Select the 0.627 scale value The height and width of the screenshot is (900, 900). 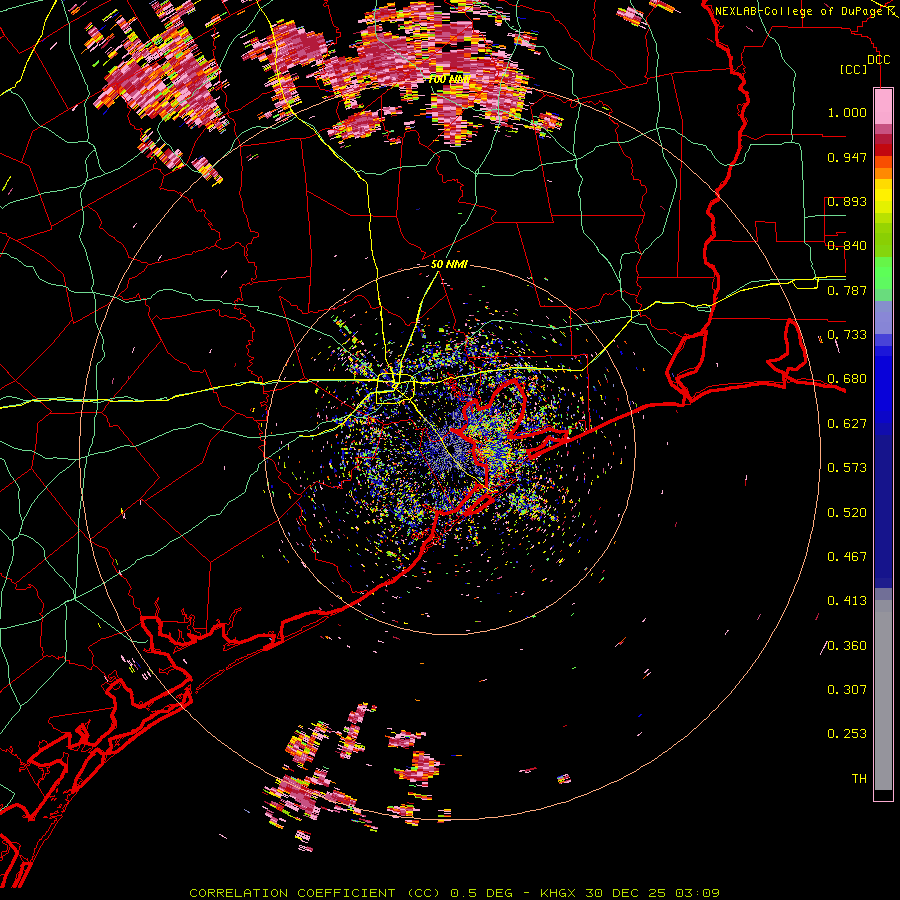point(847,424)
